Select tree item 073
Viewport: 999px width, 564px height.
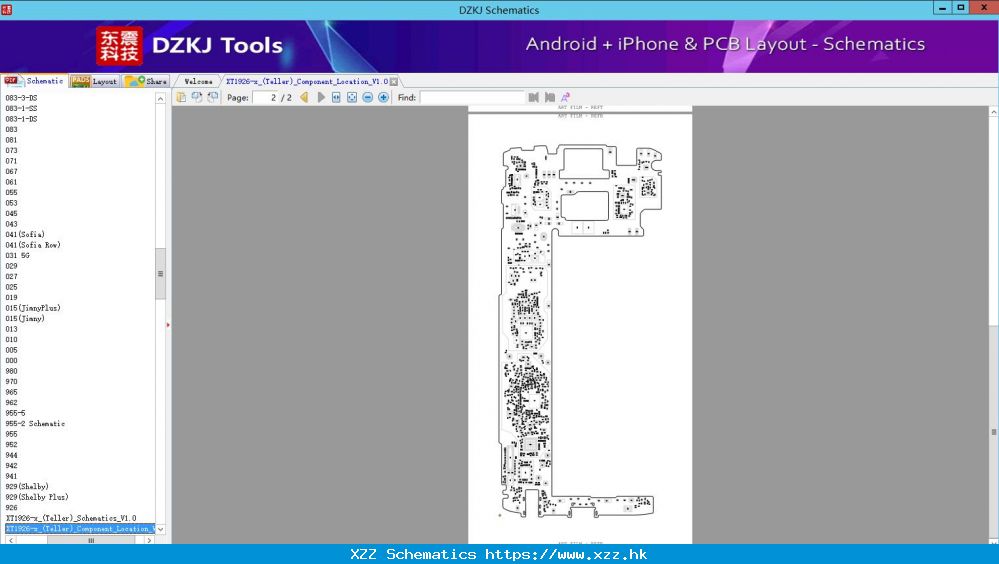pos(11,150)
